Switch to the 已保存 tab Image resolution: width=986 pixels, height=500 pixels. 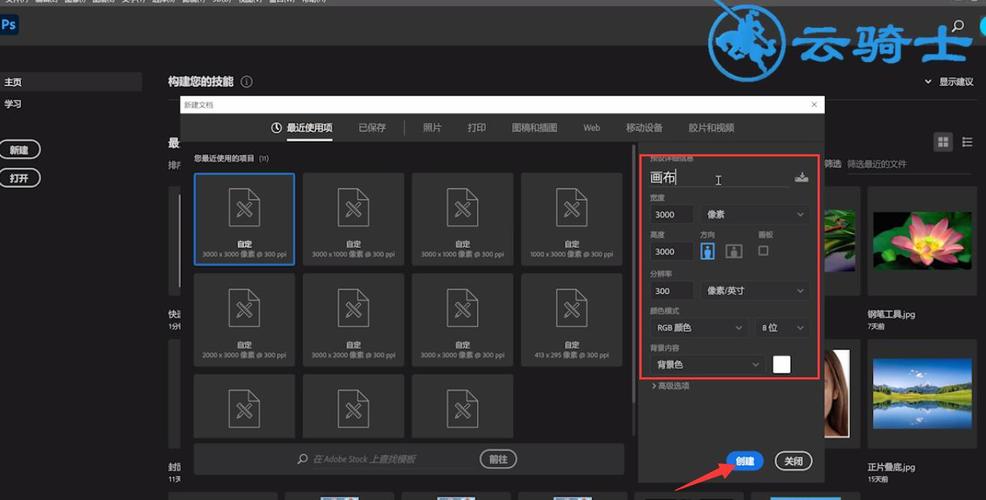click(372, 128)
